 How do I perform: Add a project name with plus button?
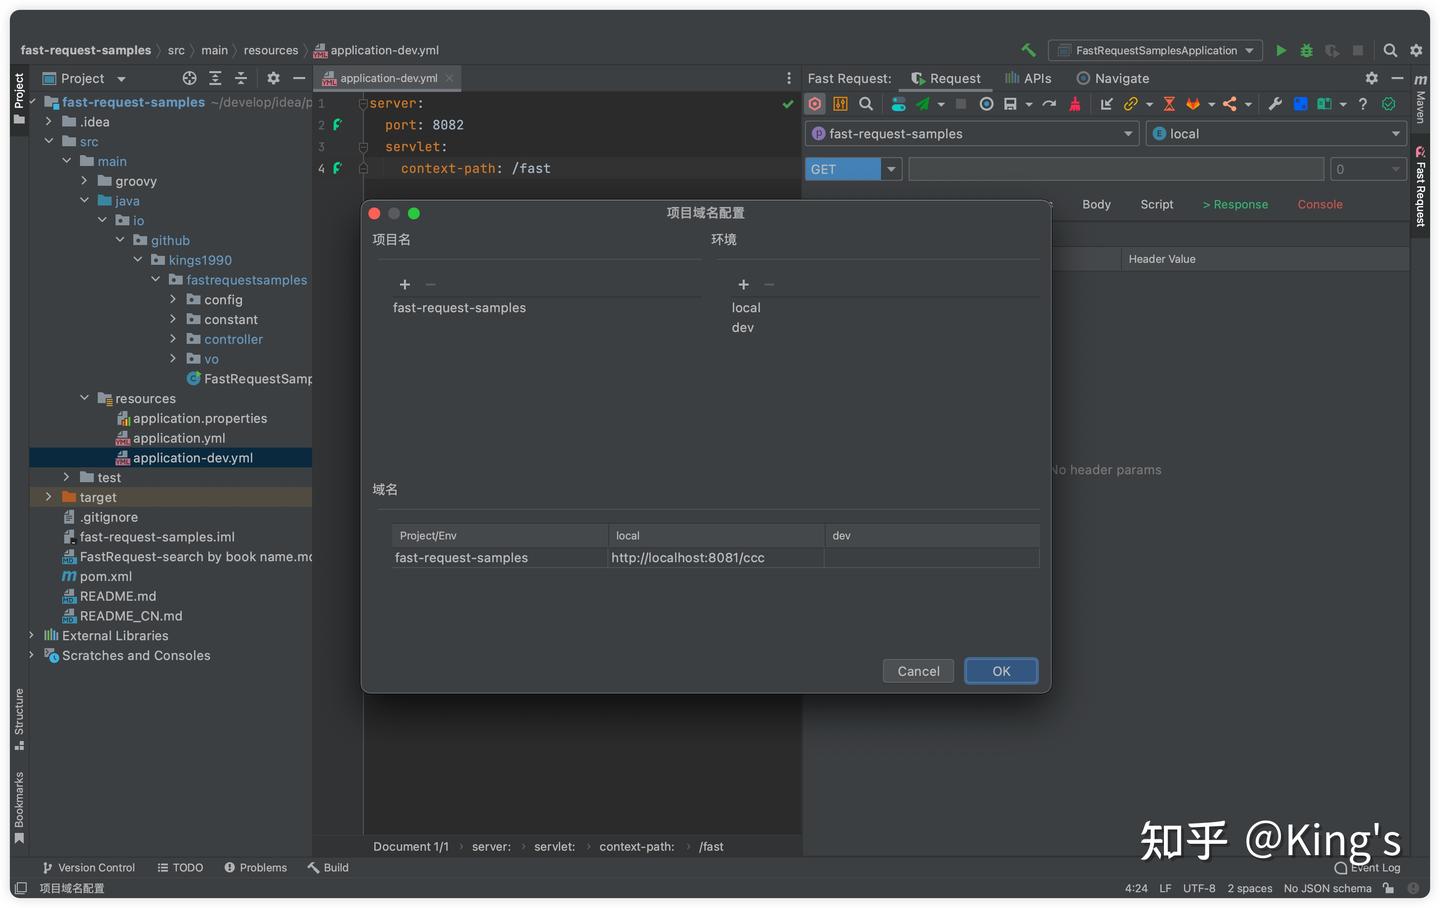click(405, 285)
